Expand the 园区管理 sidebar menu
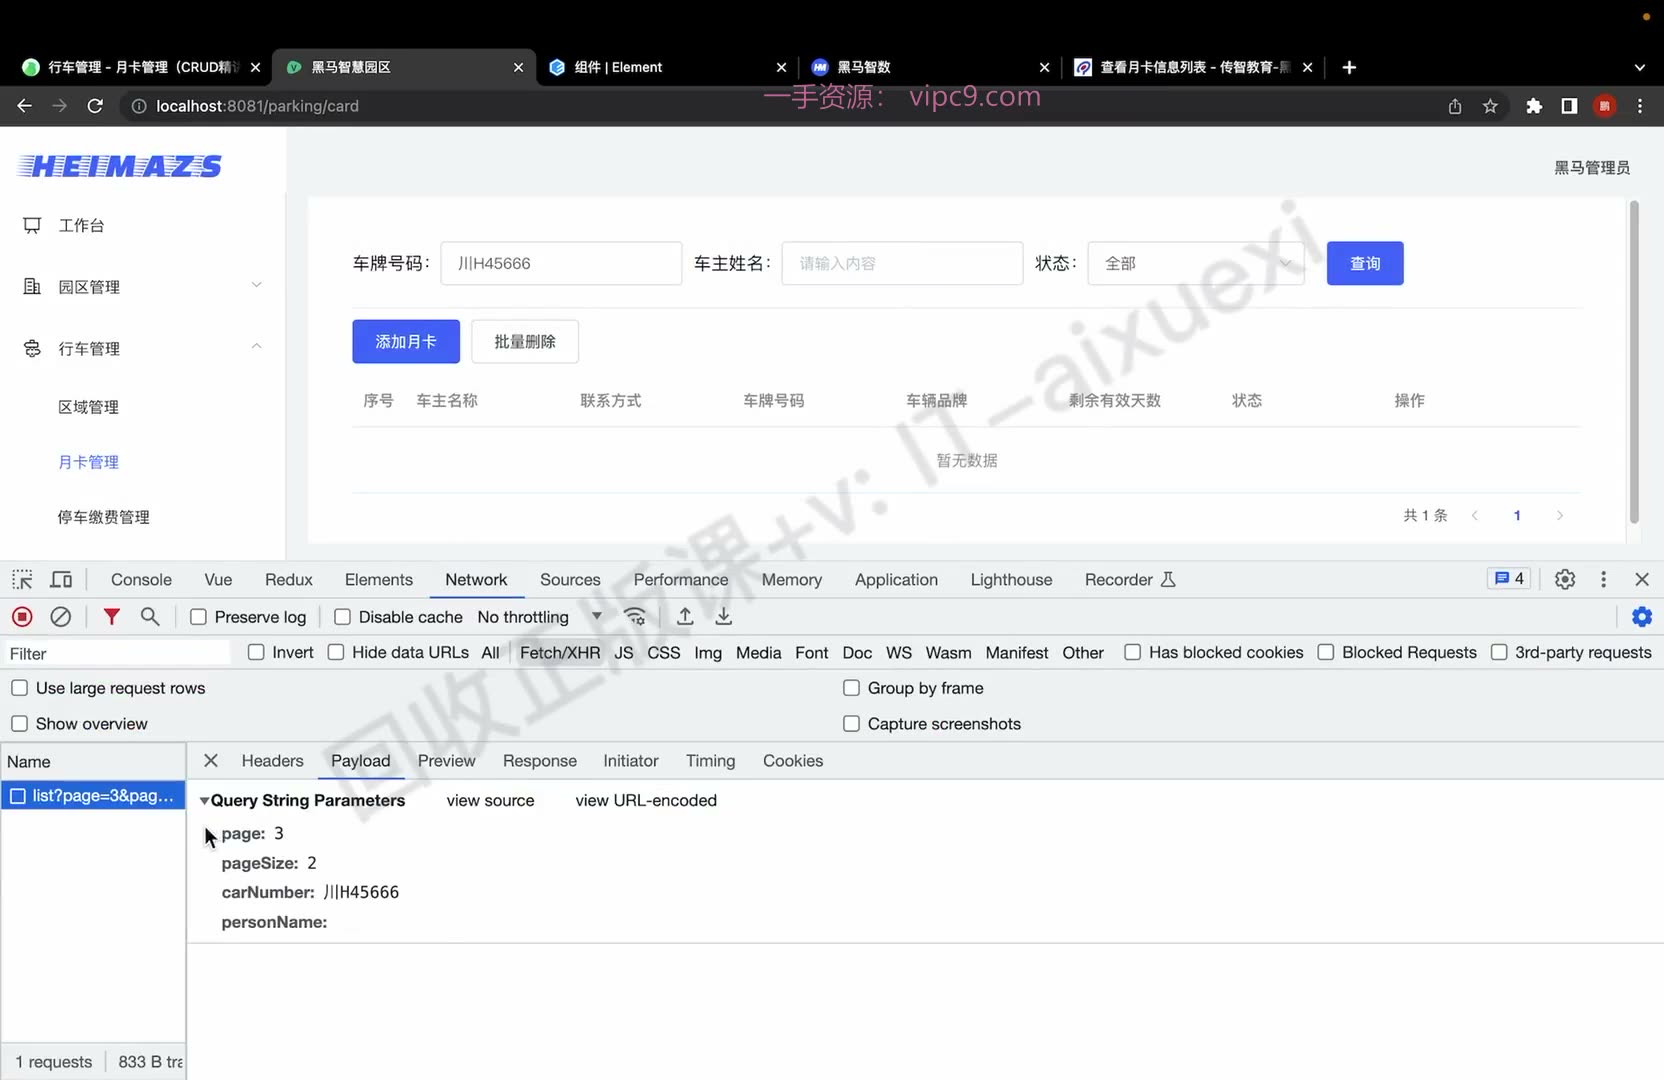The image size is (1664, 1080). coord(143,287)
